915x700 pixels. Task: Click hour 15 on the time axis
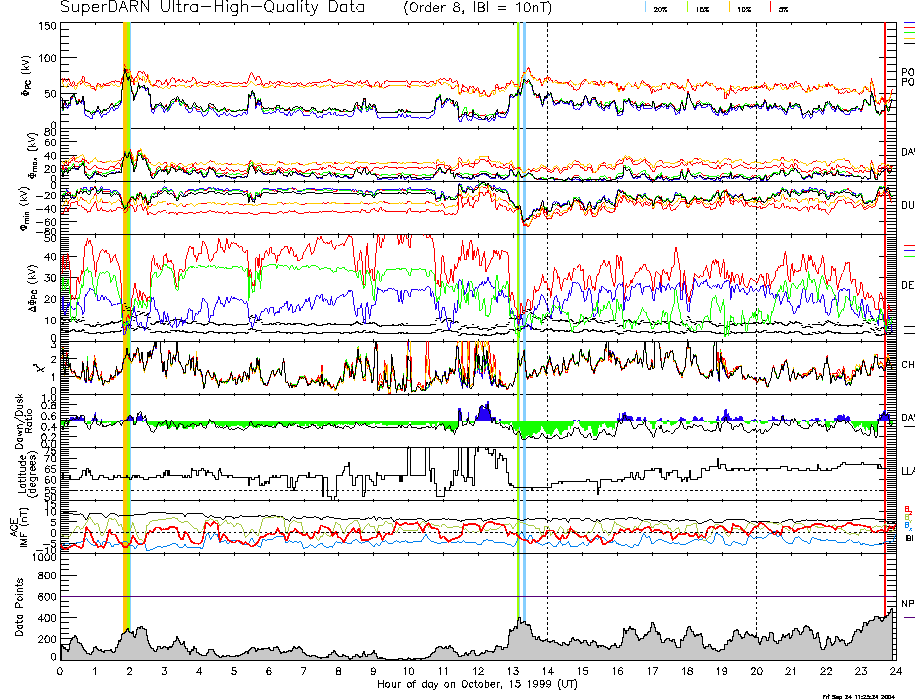tap(582, 671)
